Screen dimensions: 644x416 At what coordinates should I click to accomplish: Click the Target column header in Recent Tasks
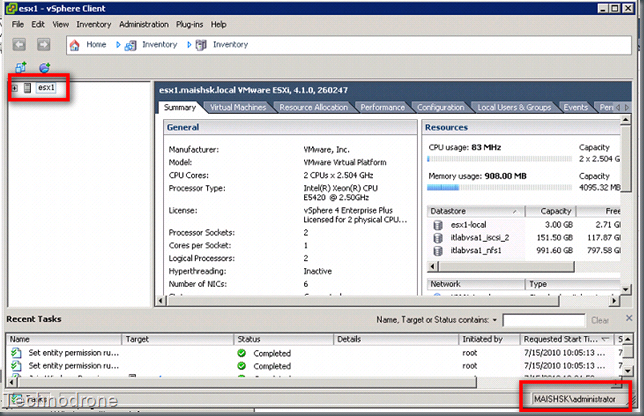click(x=178, y=339)
